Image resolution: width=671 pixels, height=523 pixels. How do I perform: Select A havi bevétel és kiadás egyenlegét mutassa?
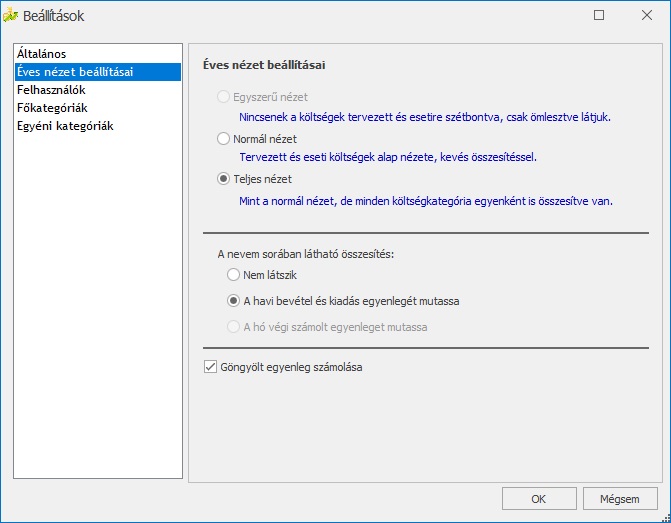(233, 300)
